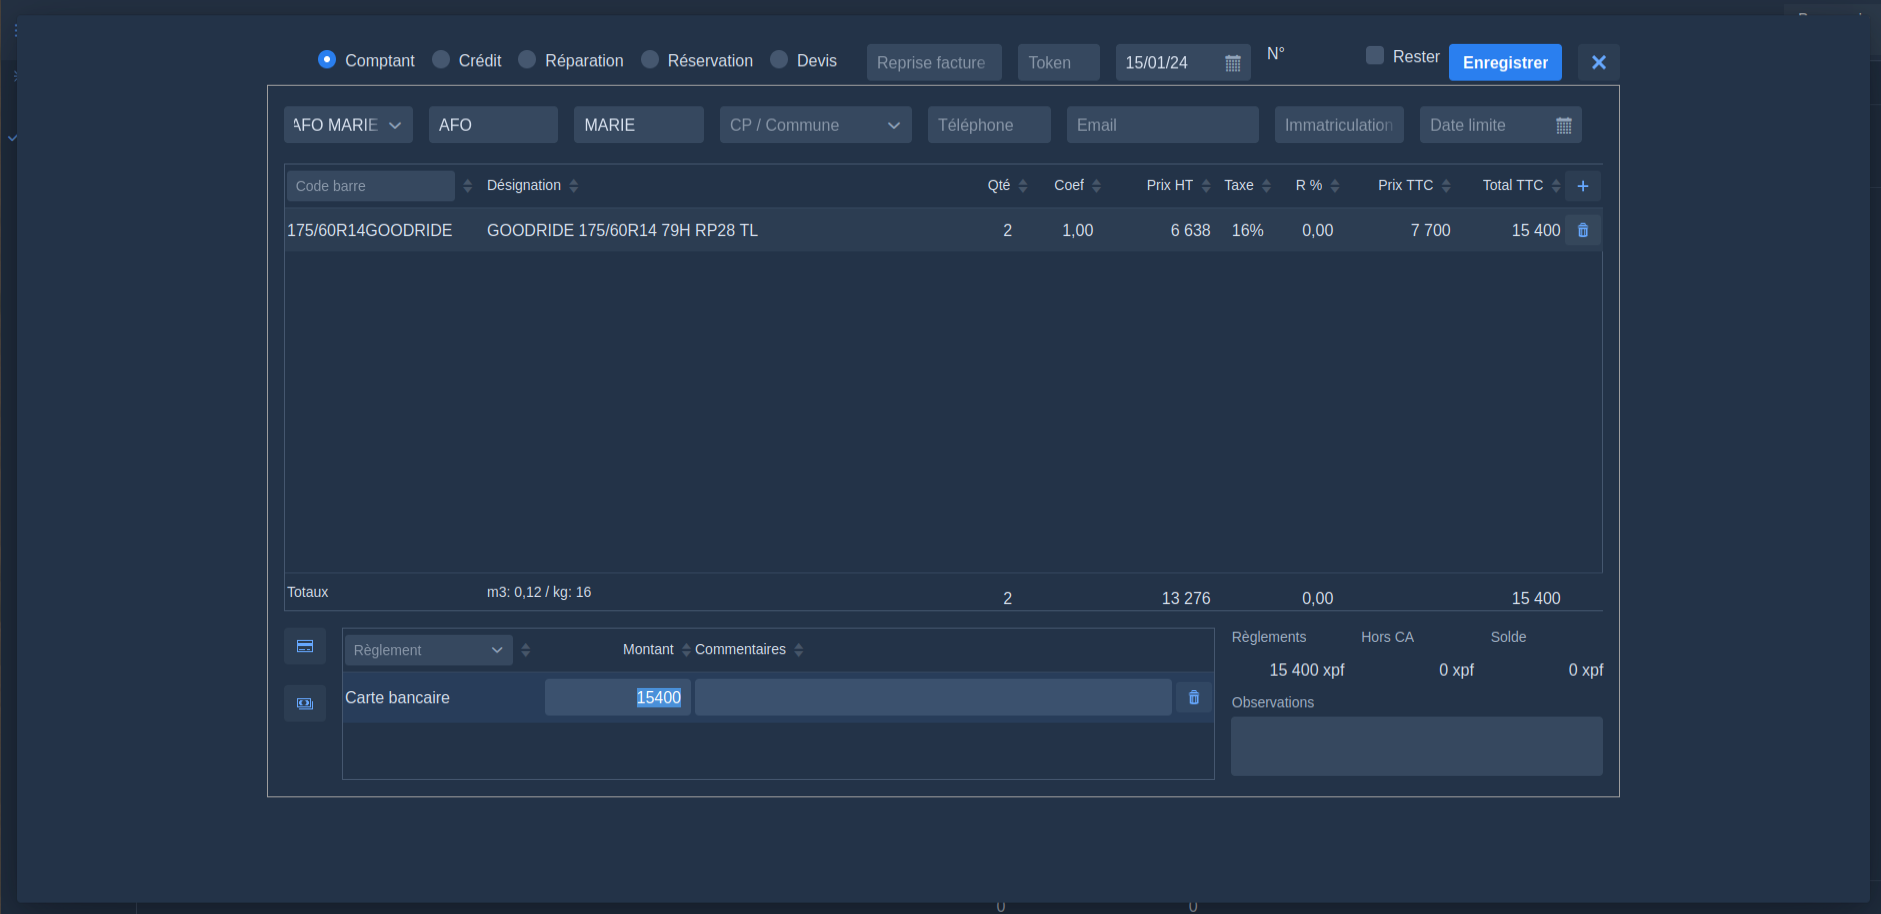Delete the Carte bancaire payment row
Image resolution: width=1881 pixels, height=914 pixels.
[x=1193, y=698]
